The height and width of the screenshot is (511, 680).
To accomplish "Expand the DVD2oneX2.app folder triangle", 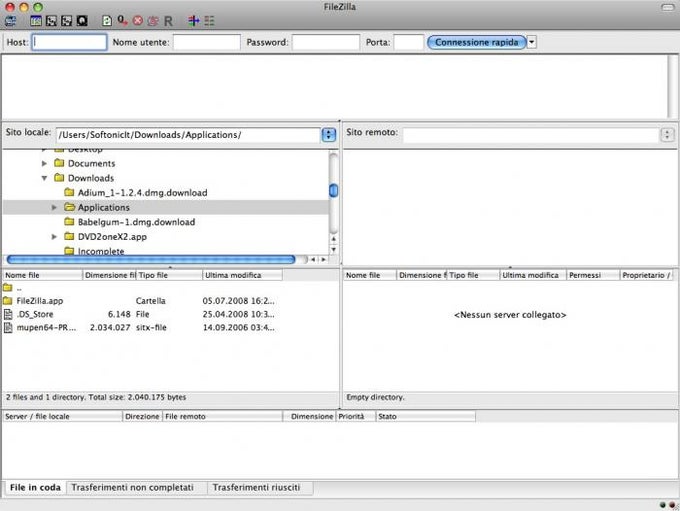I will click(x=54, y=237).
